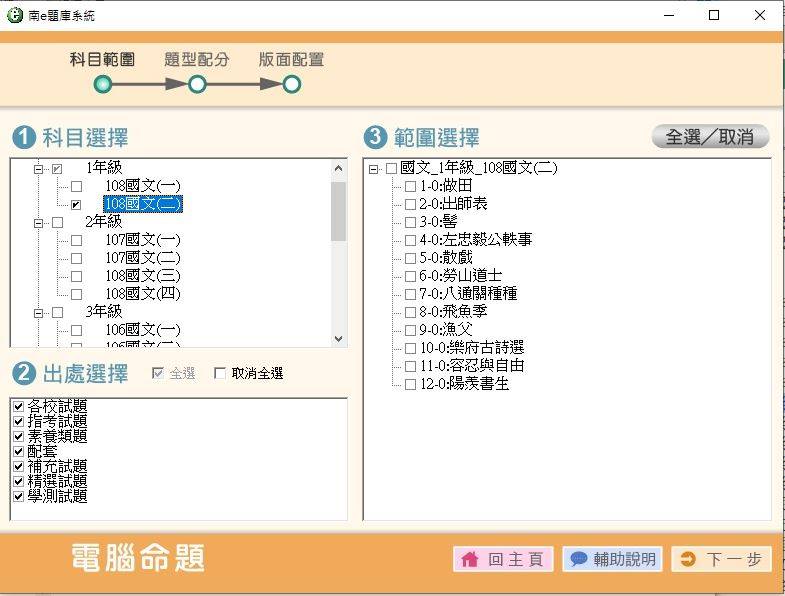Check lesson 11-0:容忍與自由
The height and width of the screenshot is (596, 785).
pyautogui.click(x=411, y=367)
